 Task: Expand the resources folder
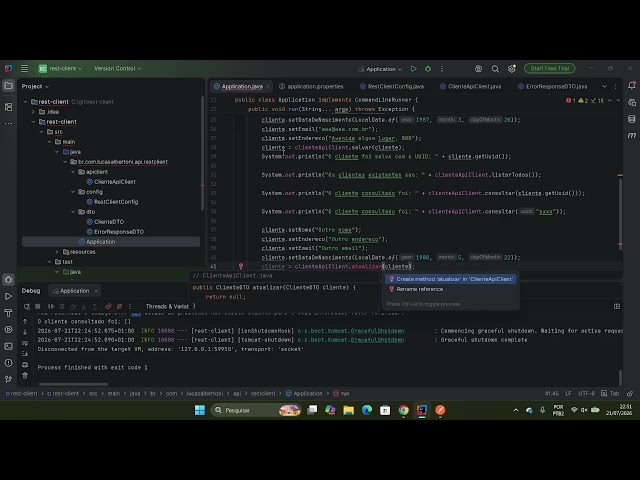point(57,252)
